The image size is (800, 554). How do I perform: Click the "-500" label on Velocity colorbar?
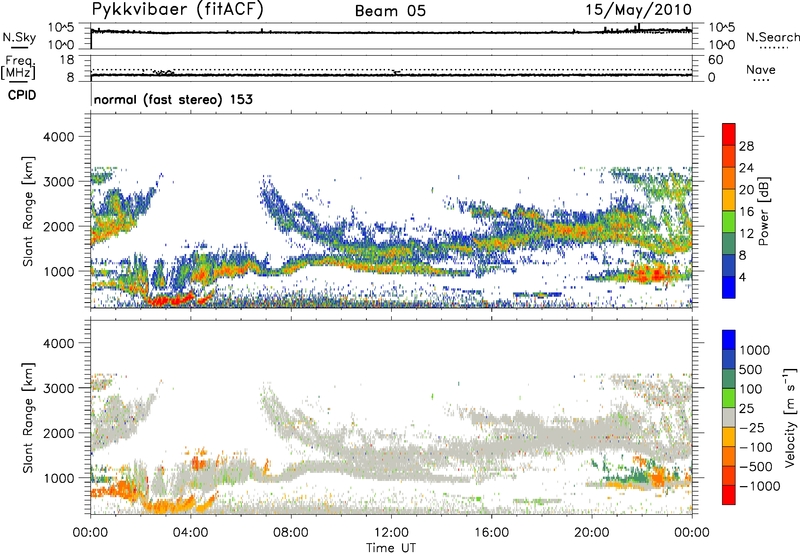(756, 467)
